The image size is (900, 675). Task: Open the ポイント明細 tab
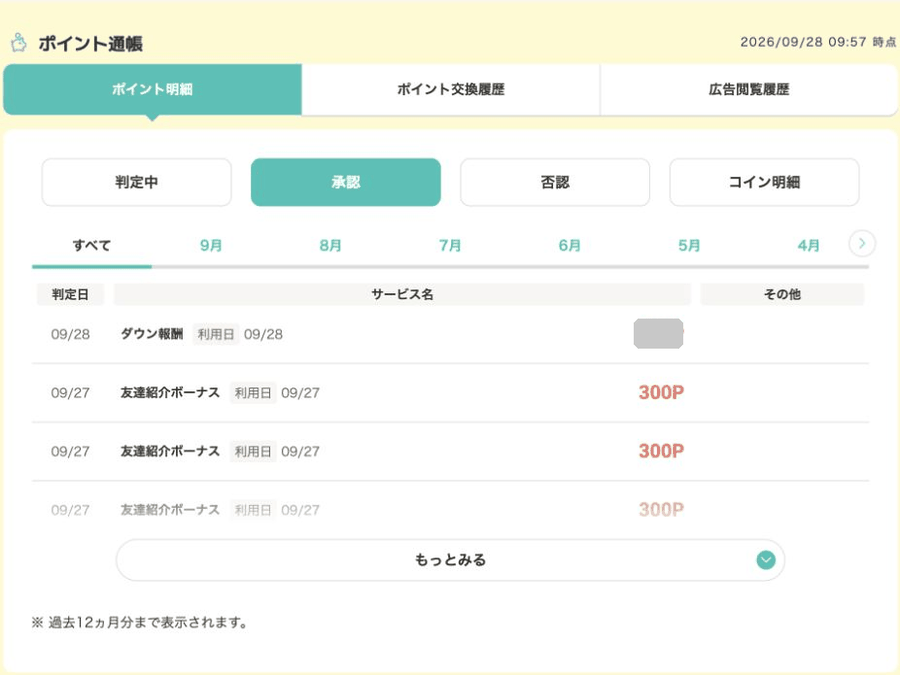(x=152, y=89)
